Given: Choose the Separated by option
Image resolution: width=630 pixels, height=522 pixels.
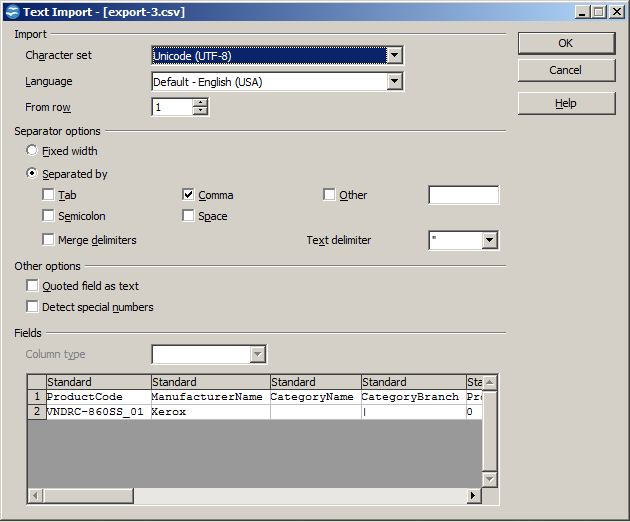Looking at the screenshot, I should click(33, 174).
